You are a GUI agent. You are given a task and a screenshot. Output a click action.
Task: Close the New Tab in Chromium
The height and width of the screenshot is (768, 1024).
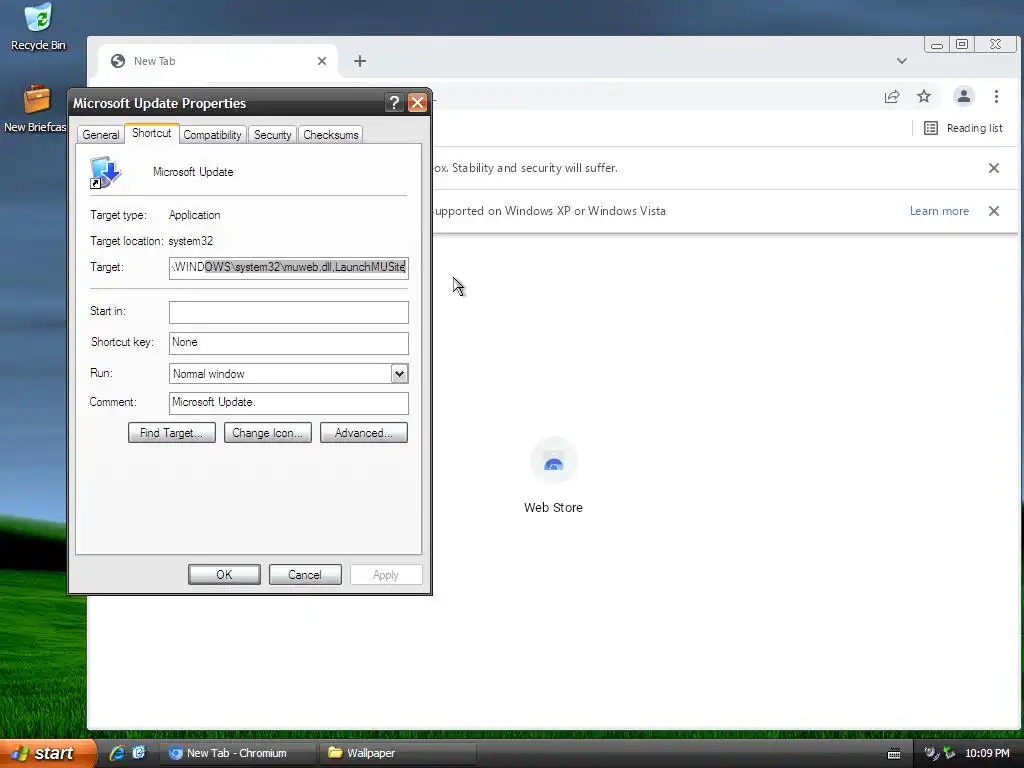pyautogui.click(x=322, y=61)
